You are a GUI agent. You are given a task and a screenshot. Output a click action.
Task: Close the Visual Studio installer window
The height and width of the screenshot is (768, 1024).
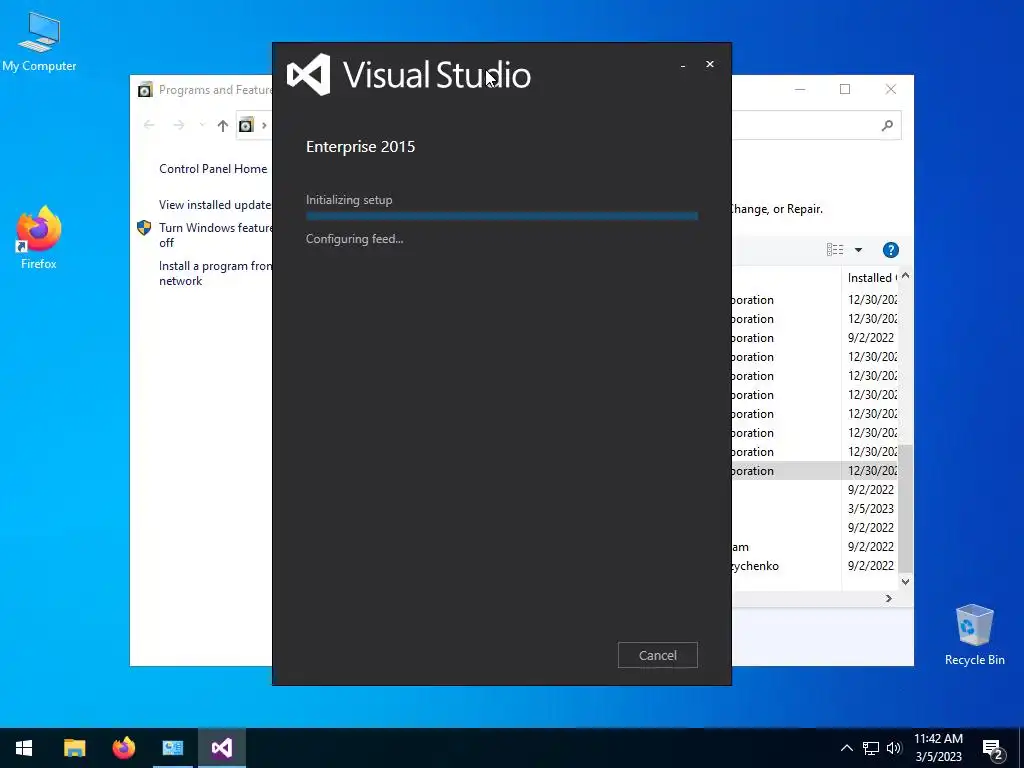point(710,64)
